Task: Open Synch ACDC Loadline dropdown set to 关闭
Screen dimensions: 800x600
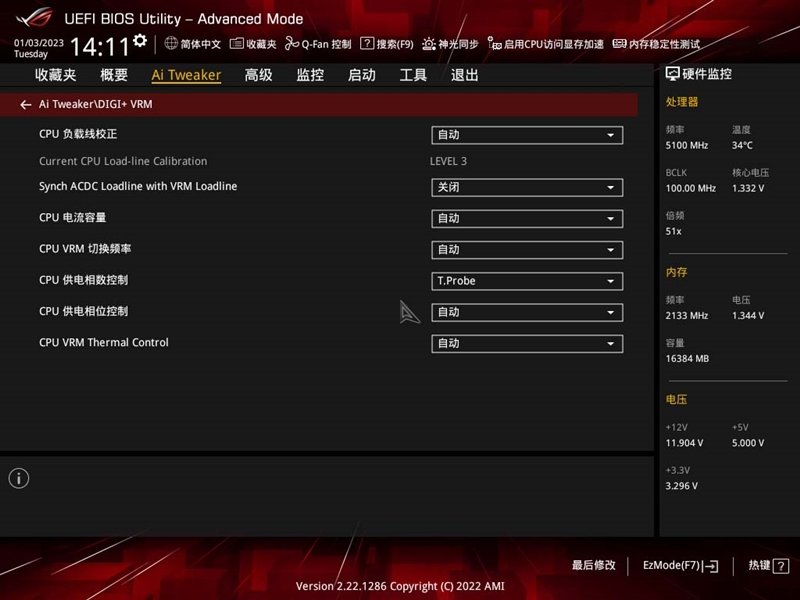Action: click(x=527, y=187)
